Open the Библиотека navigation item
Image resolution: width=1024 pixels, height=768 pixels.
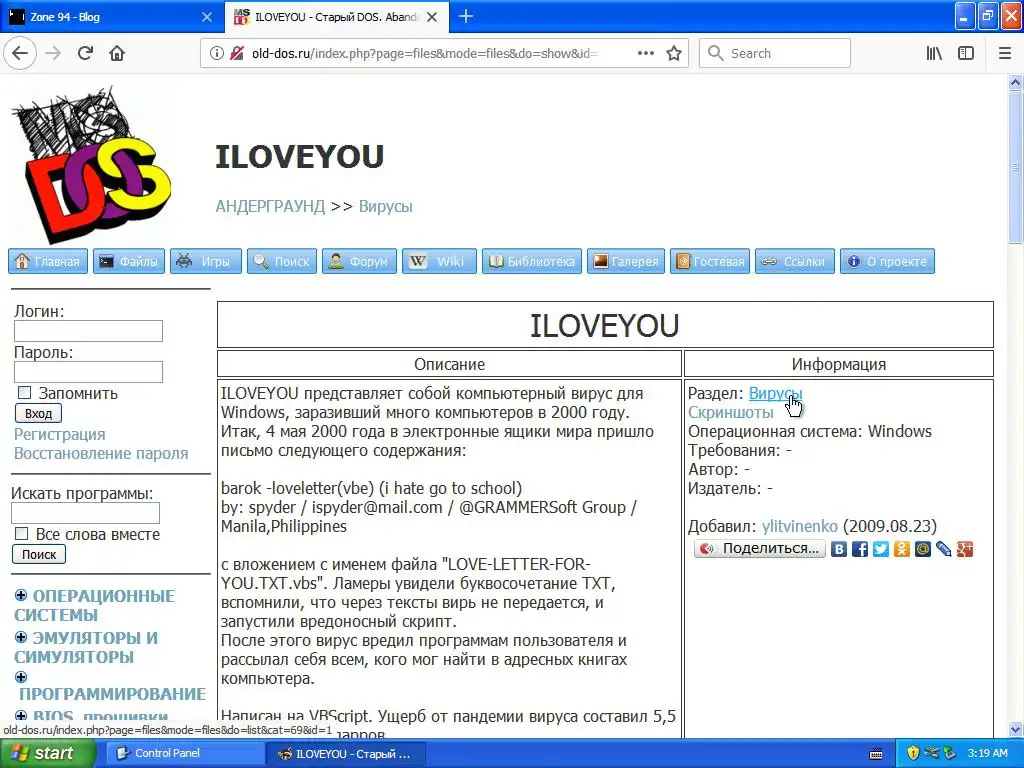click(x=532, y=261)
